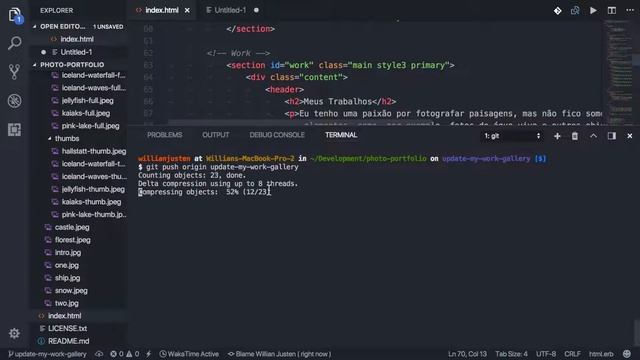Click the git diamond icon in editor toolbar
640x360 pixels.
[x=558, y=11]
